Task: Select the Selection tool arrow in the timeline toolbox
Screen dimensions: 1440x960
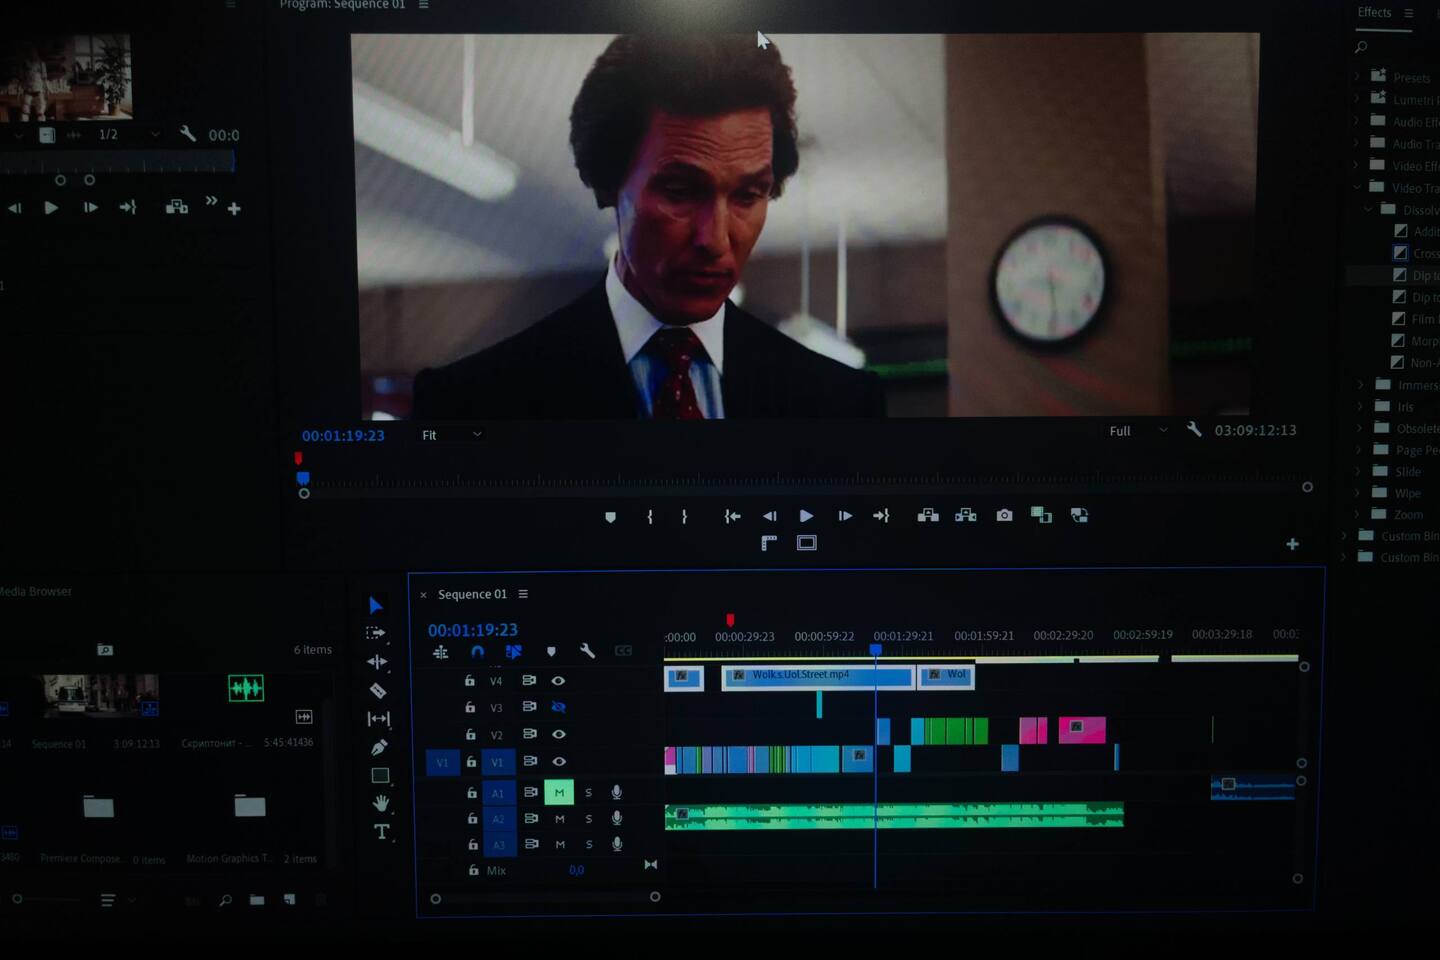Action: point(376,605)
